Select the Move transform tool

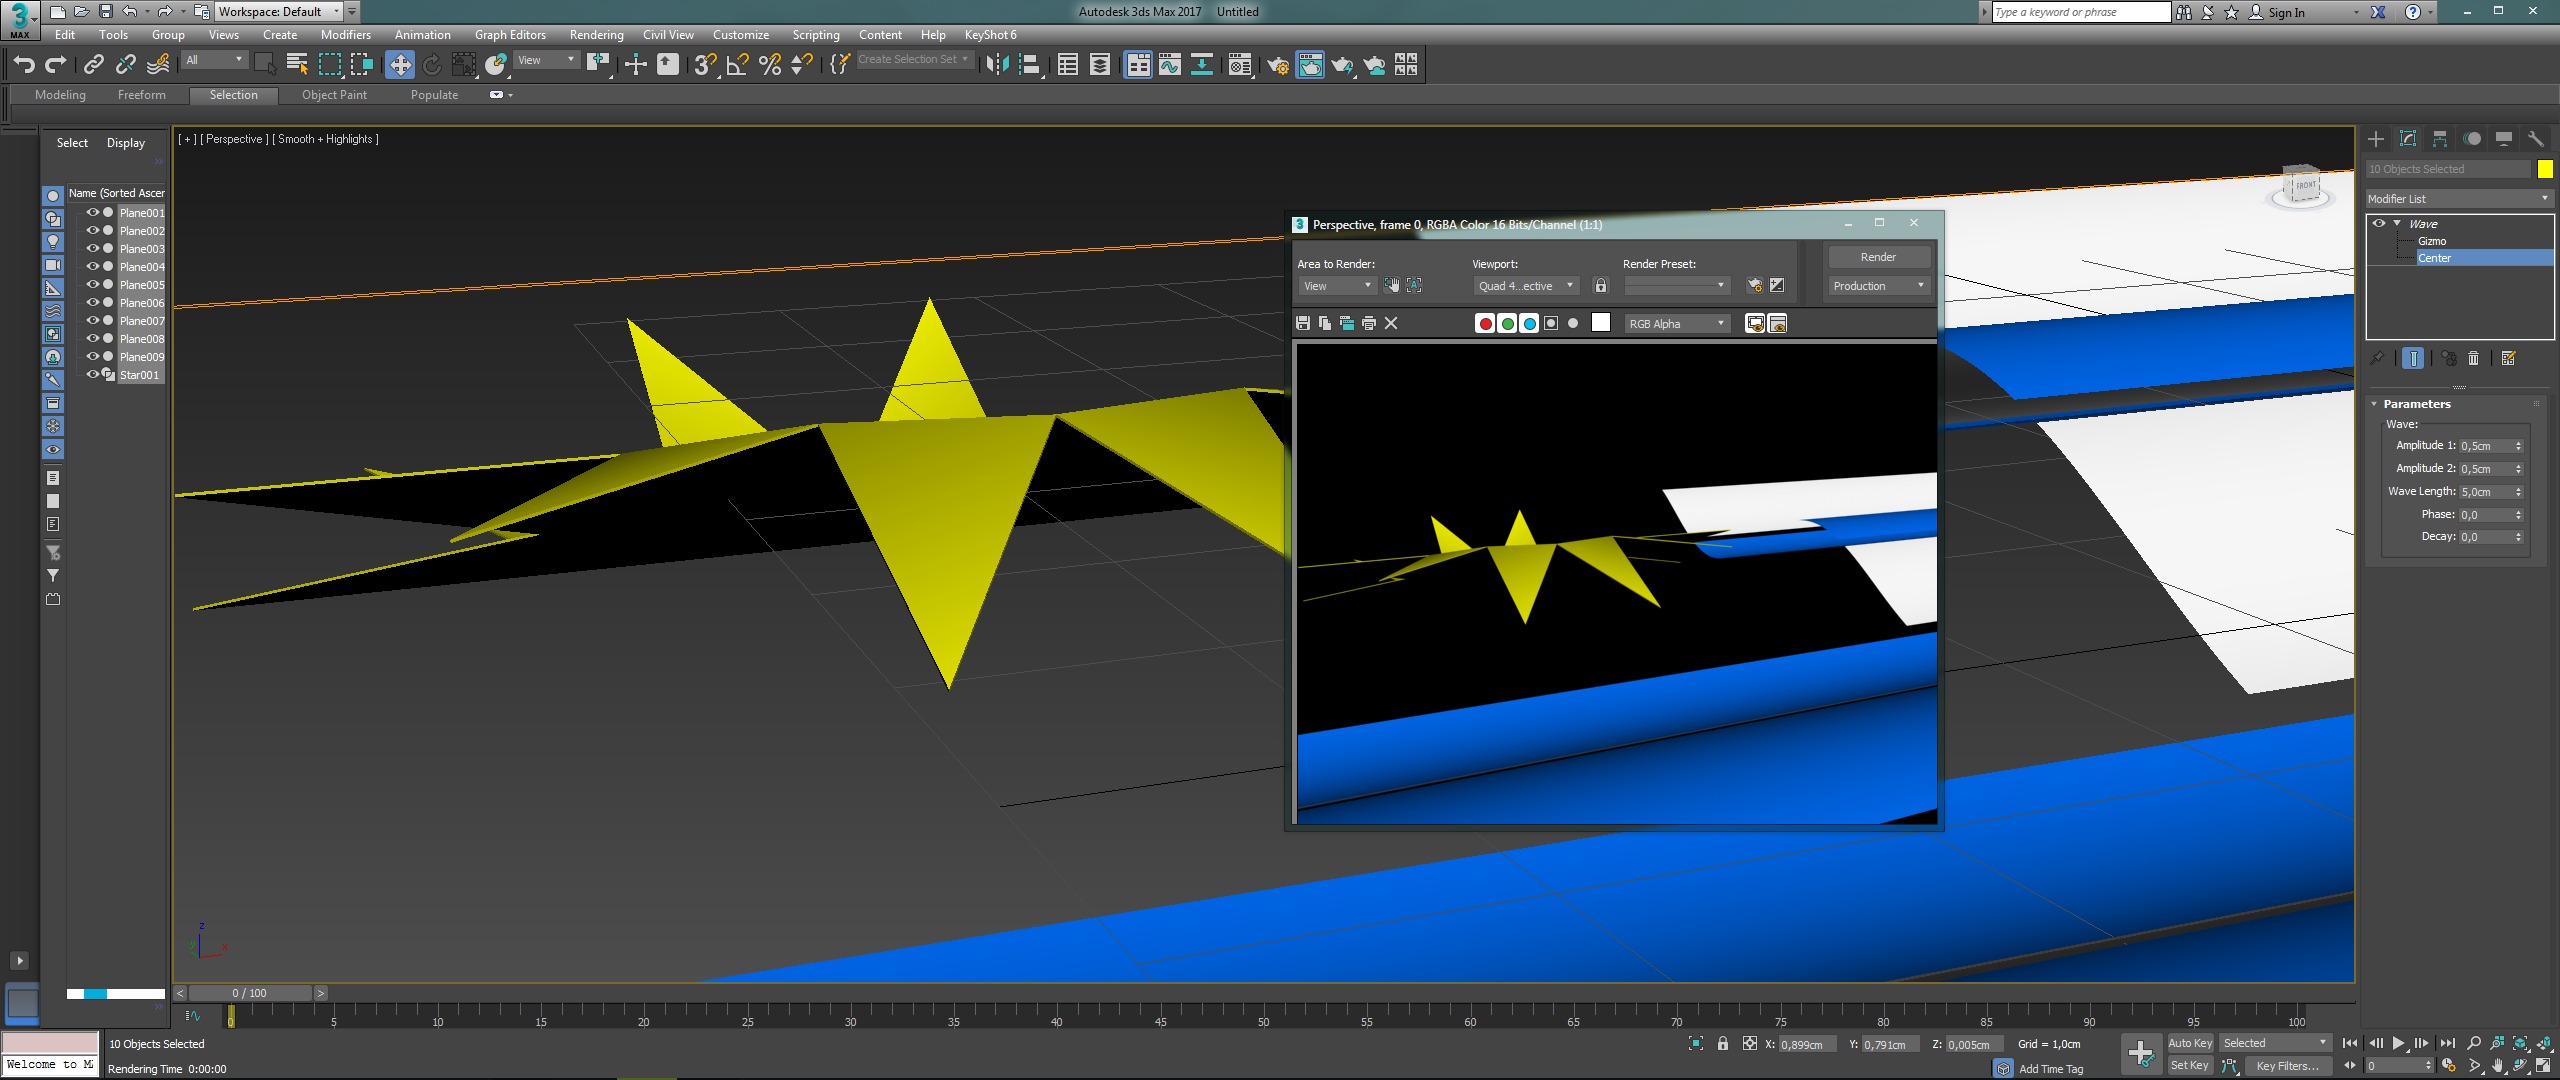400,65
